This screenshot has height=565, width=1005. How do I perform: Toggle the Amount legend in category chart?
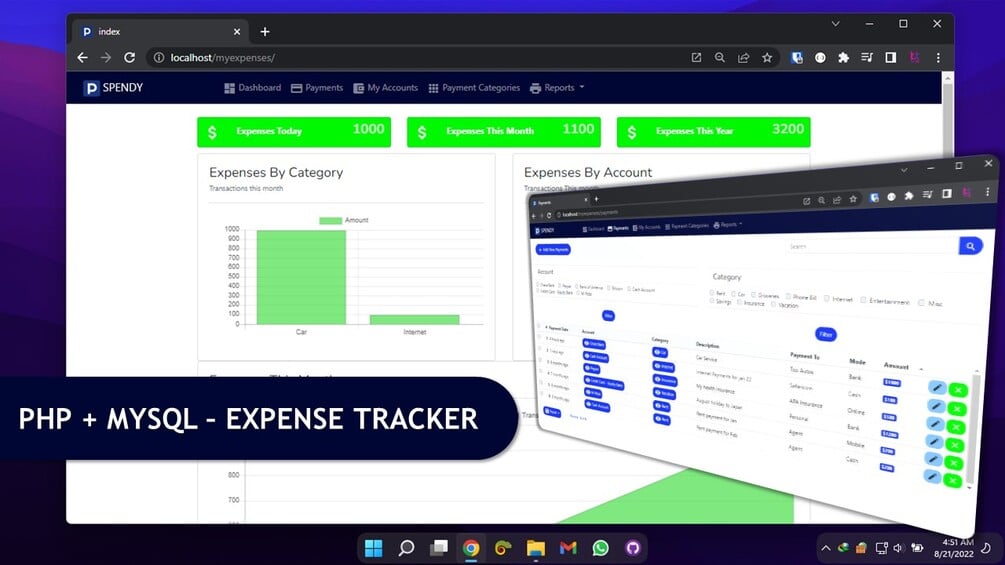[x=344, y=220]
